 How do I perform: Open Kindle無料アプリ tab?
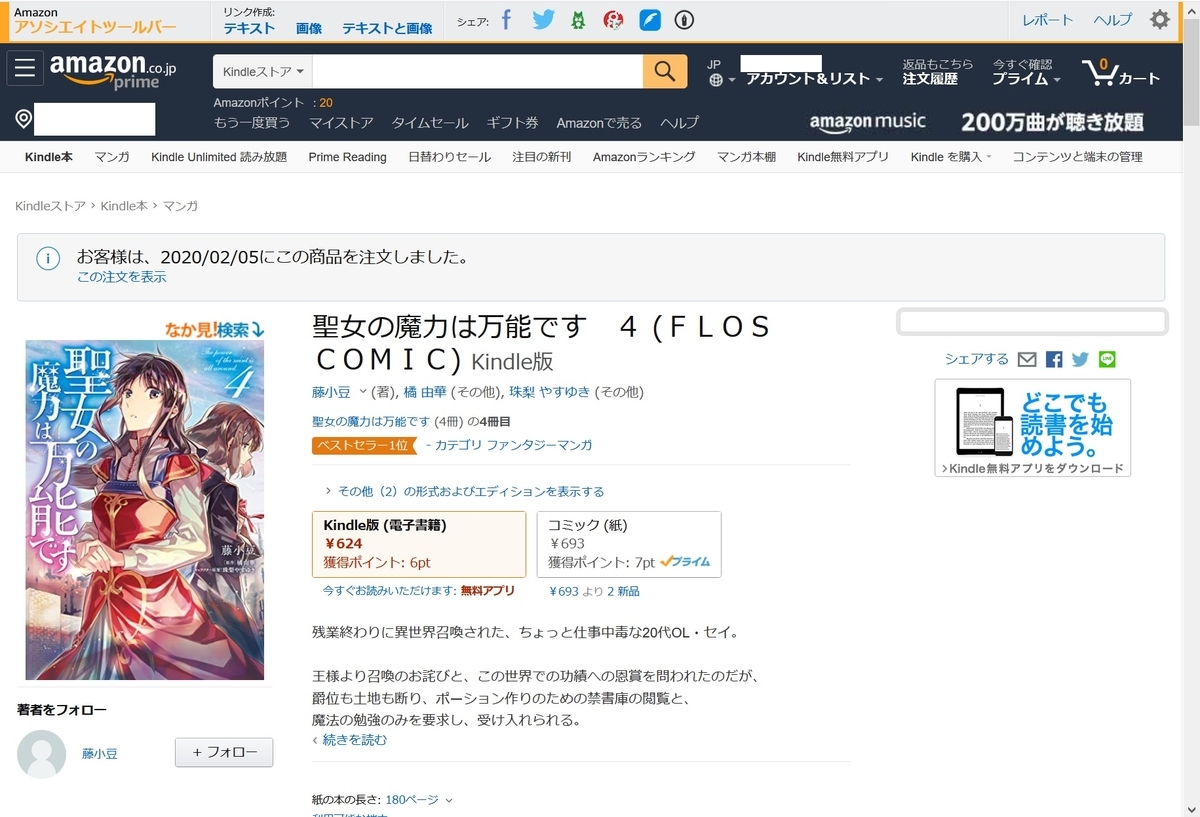click(843, 157)
